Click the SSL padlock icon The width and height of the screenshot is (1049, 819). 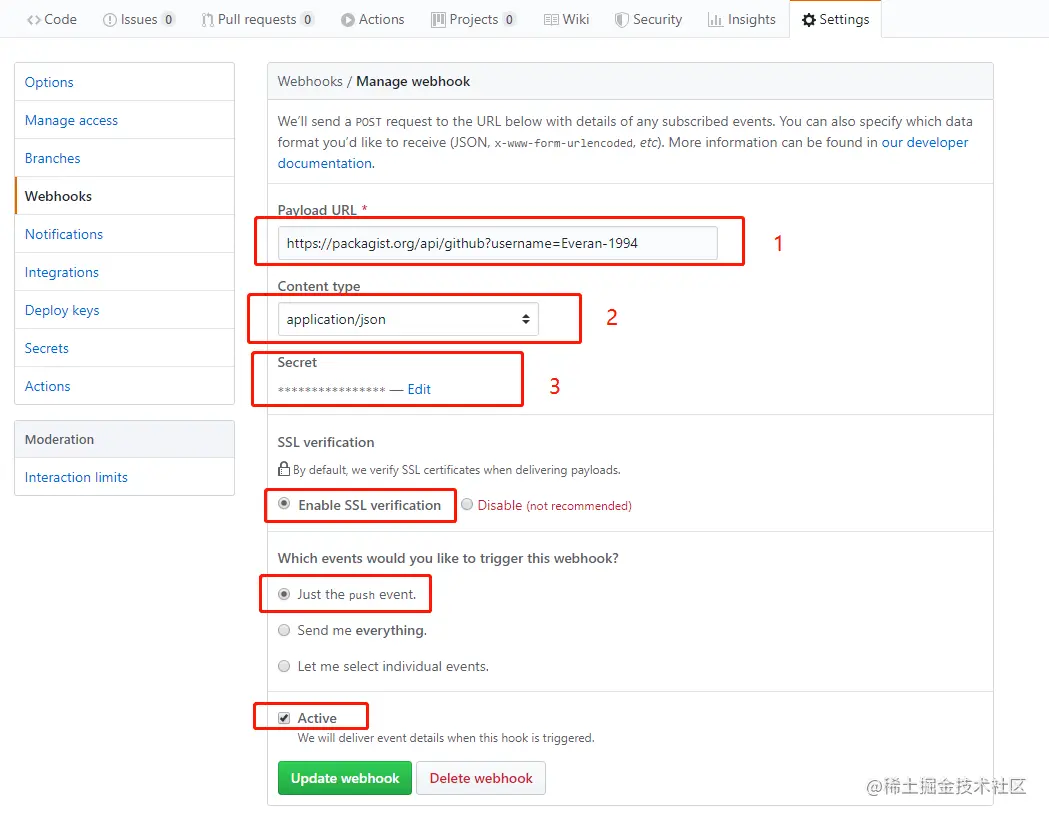coord(284,469)
